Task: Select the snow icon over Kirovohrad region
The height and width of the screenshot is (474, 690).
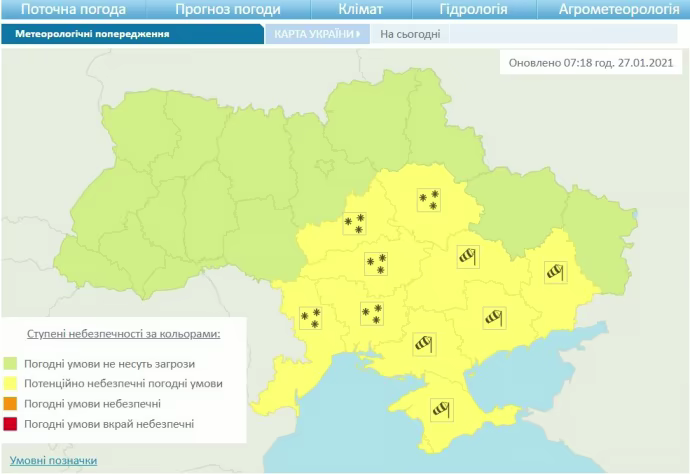Action: pos(376,264)
